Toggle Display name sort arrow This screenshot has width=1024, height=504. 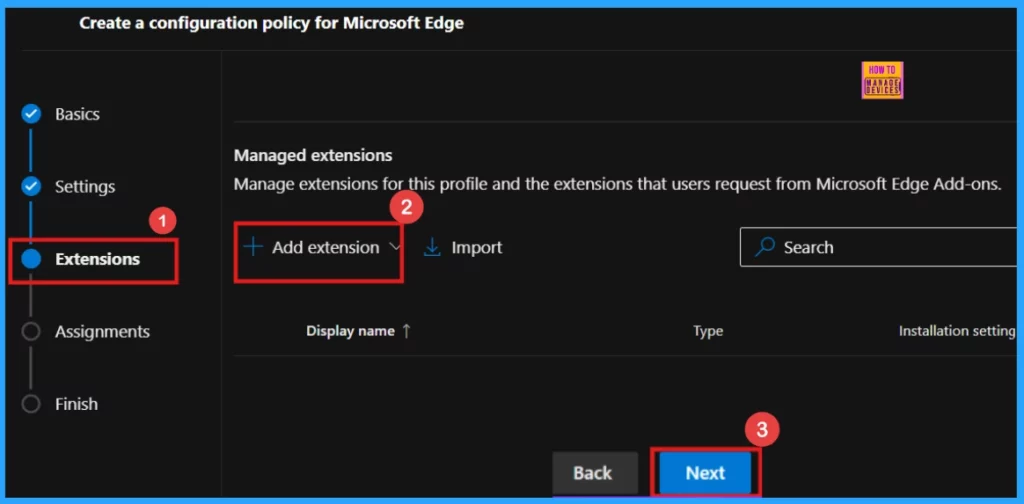click(406, 331)
